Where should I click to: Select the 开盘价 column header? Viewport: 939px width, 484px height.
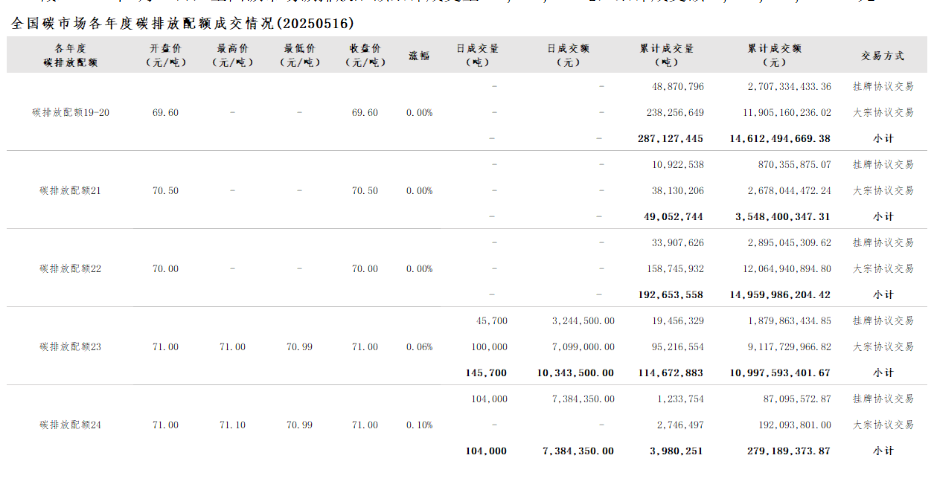[x=165, y=55]
